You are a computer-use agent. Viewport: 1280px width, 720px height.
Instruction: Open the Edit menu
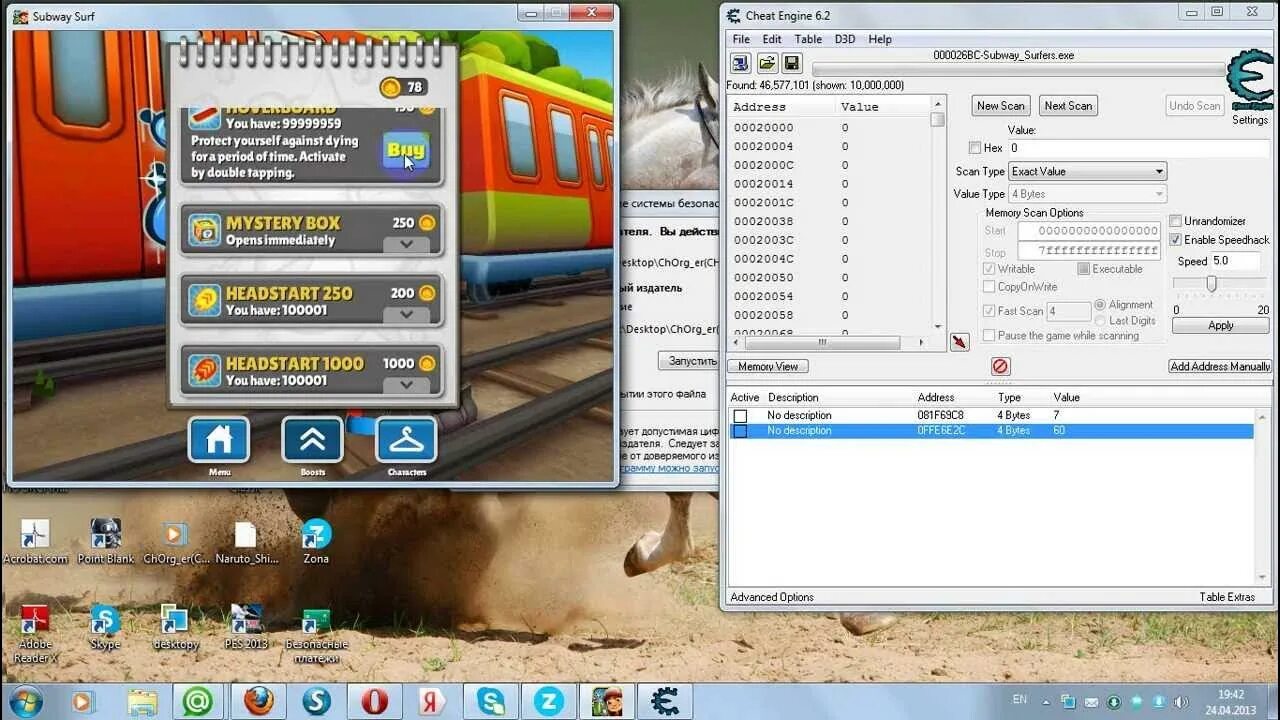tap(772, 39)
